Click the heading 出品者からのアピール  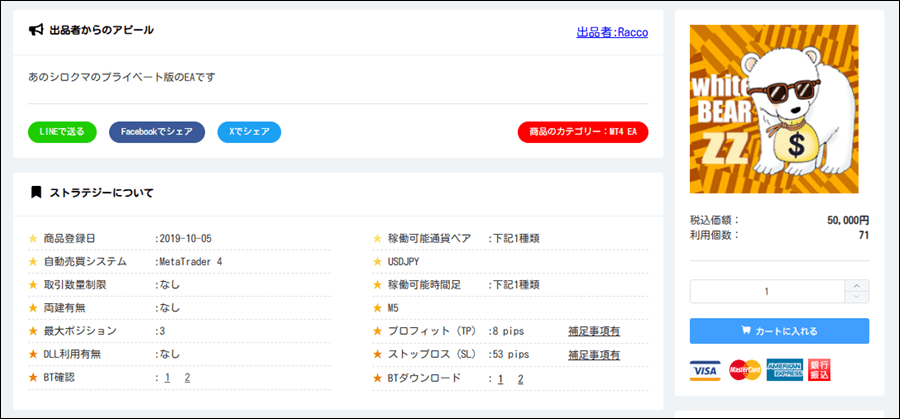pyautogui.click(x=102, y=30)
